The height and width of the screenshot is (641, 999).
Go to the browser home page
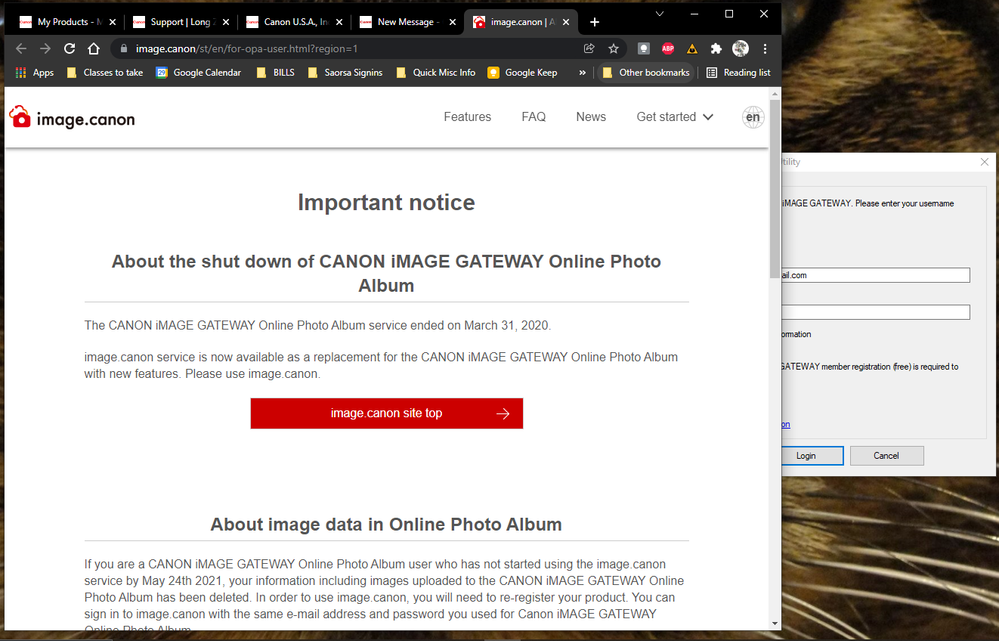point(94,48)
